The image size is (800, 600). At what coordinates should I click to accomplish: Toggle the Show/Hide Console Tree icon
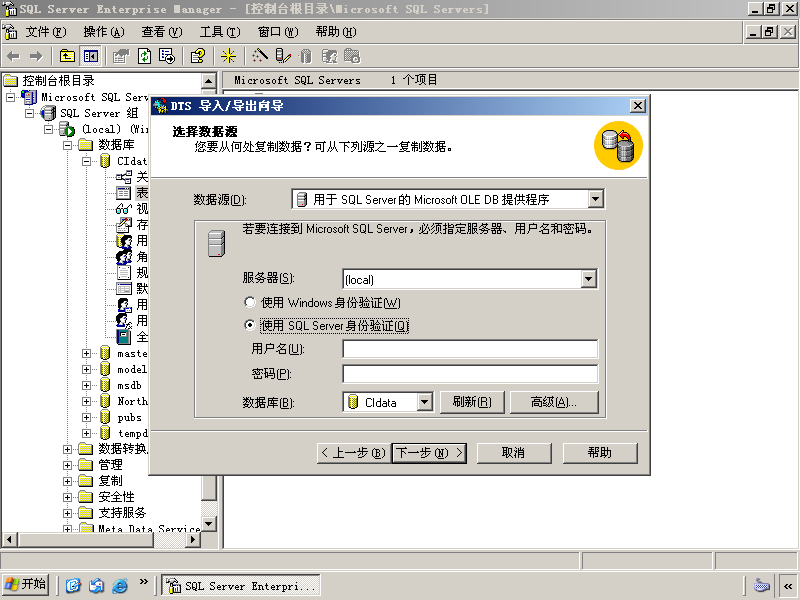tap(91, 56)
